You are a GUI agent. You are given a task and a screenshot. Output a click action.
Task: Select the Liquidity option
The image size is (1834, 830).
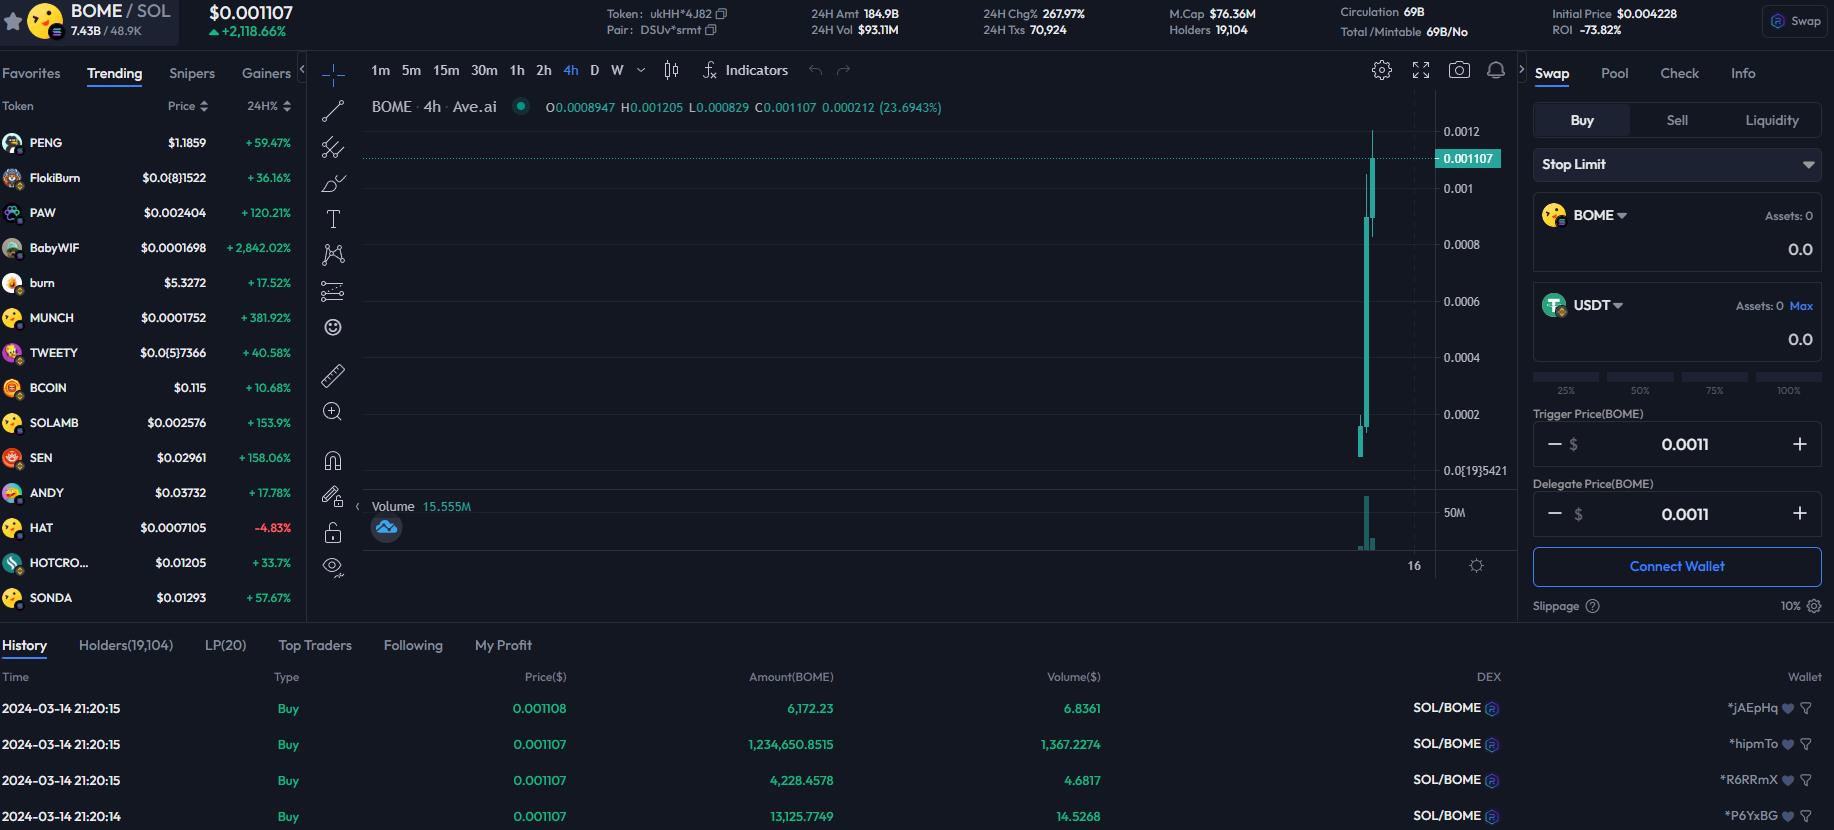click(x=1772, y=120)
